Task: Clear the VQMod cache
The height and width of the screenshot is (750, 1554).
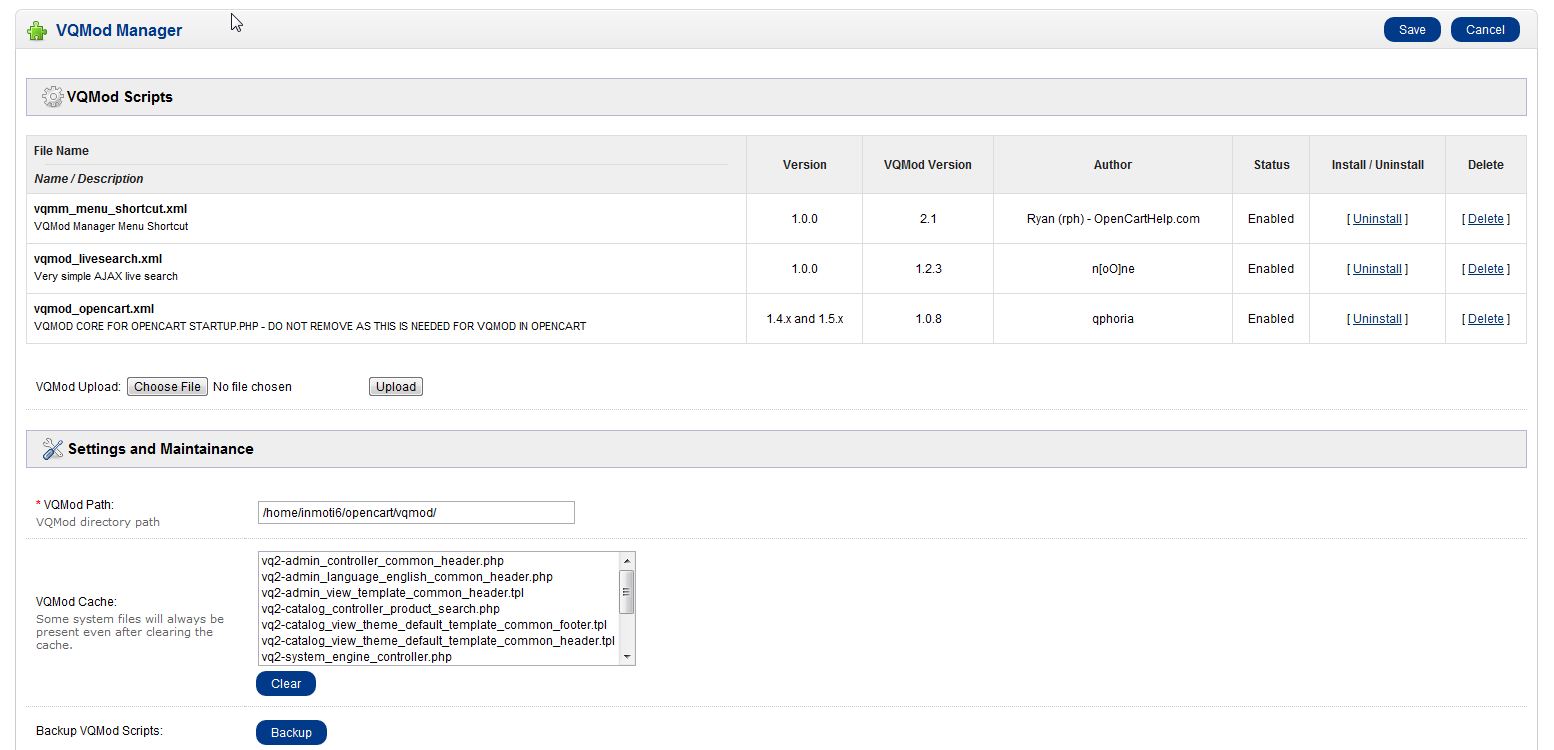Action: tap(285, 684)
